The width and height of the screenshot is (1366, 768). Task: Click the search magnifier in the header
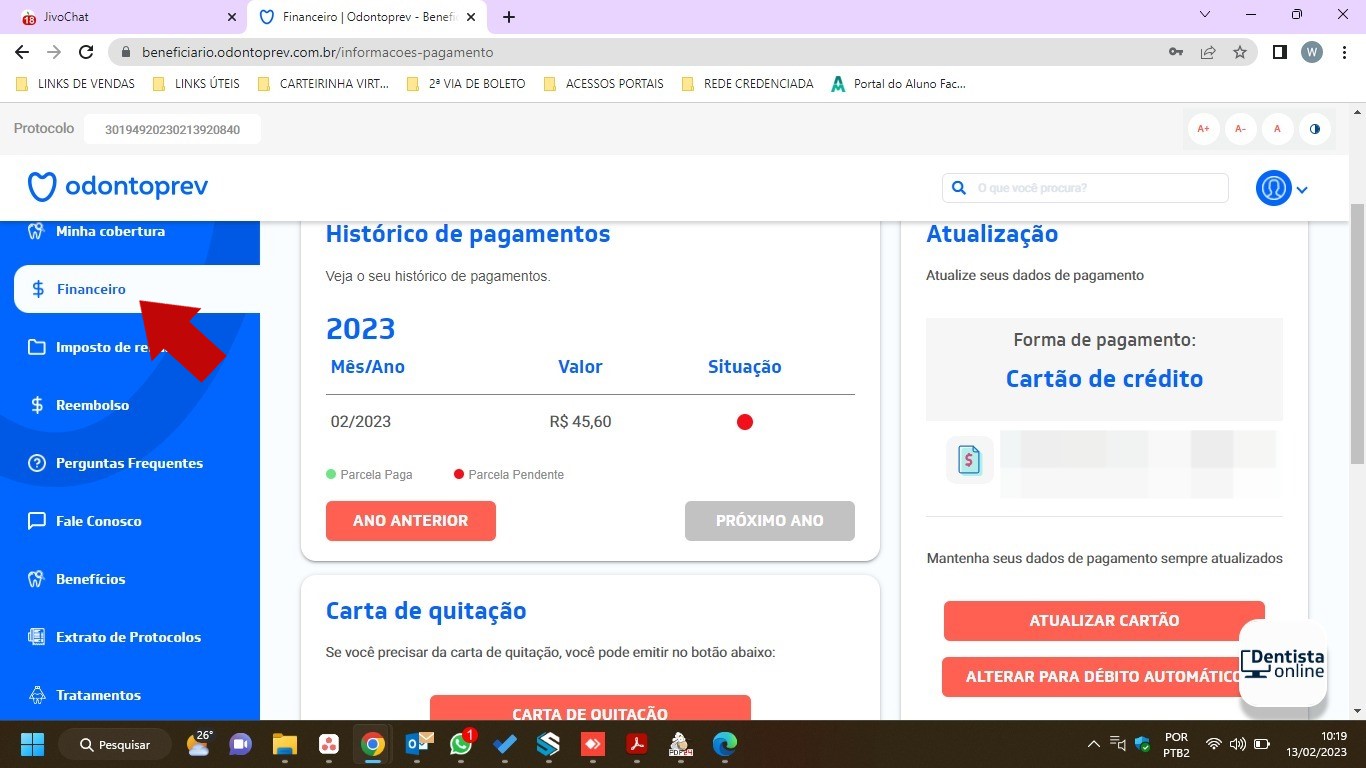tap(958, 187)
